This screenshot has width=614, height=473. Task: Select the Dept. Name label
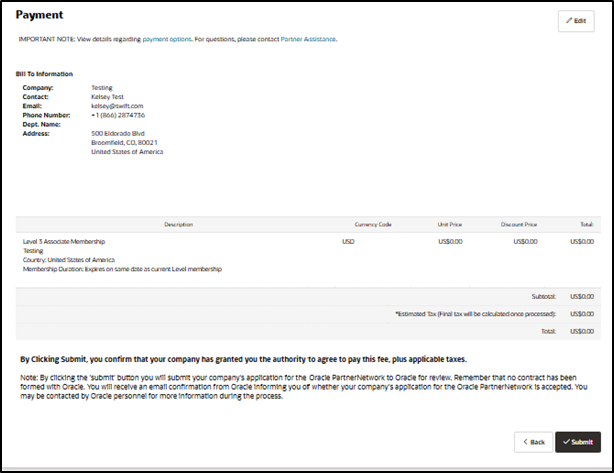point(42,125)
